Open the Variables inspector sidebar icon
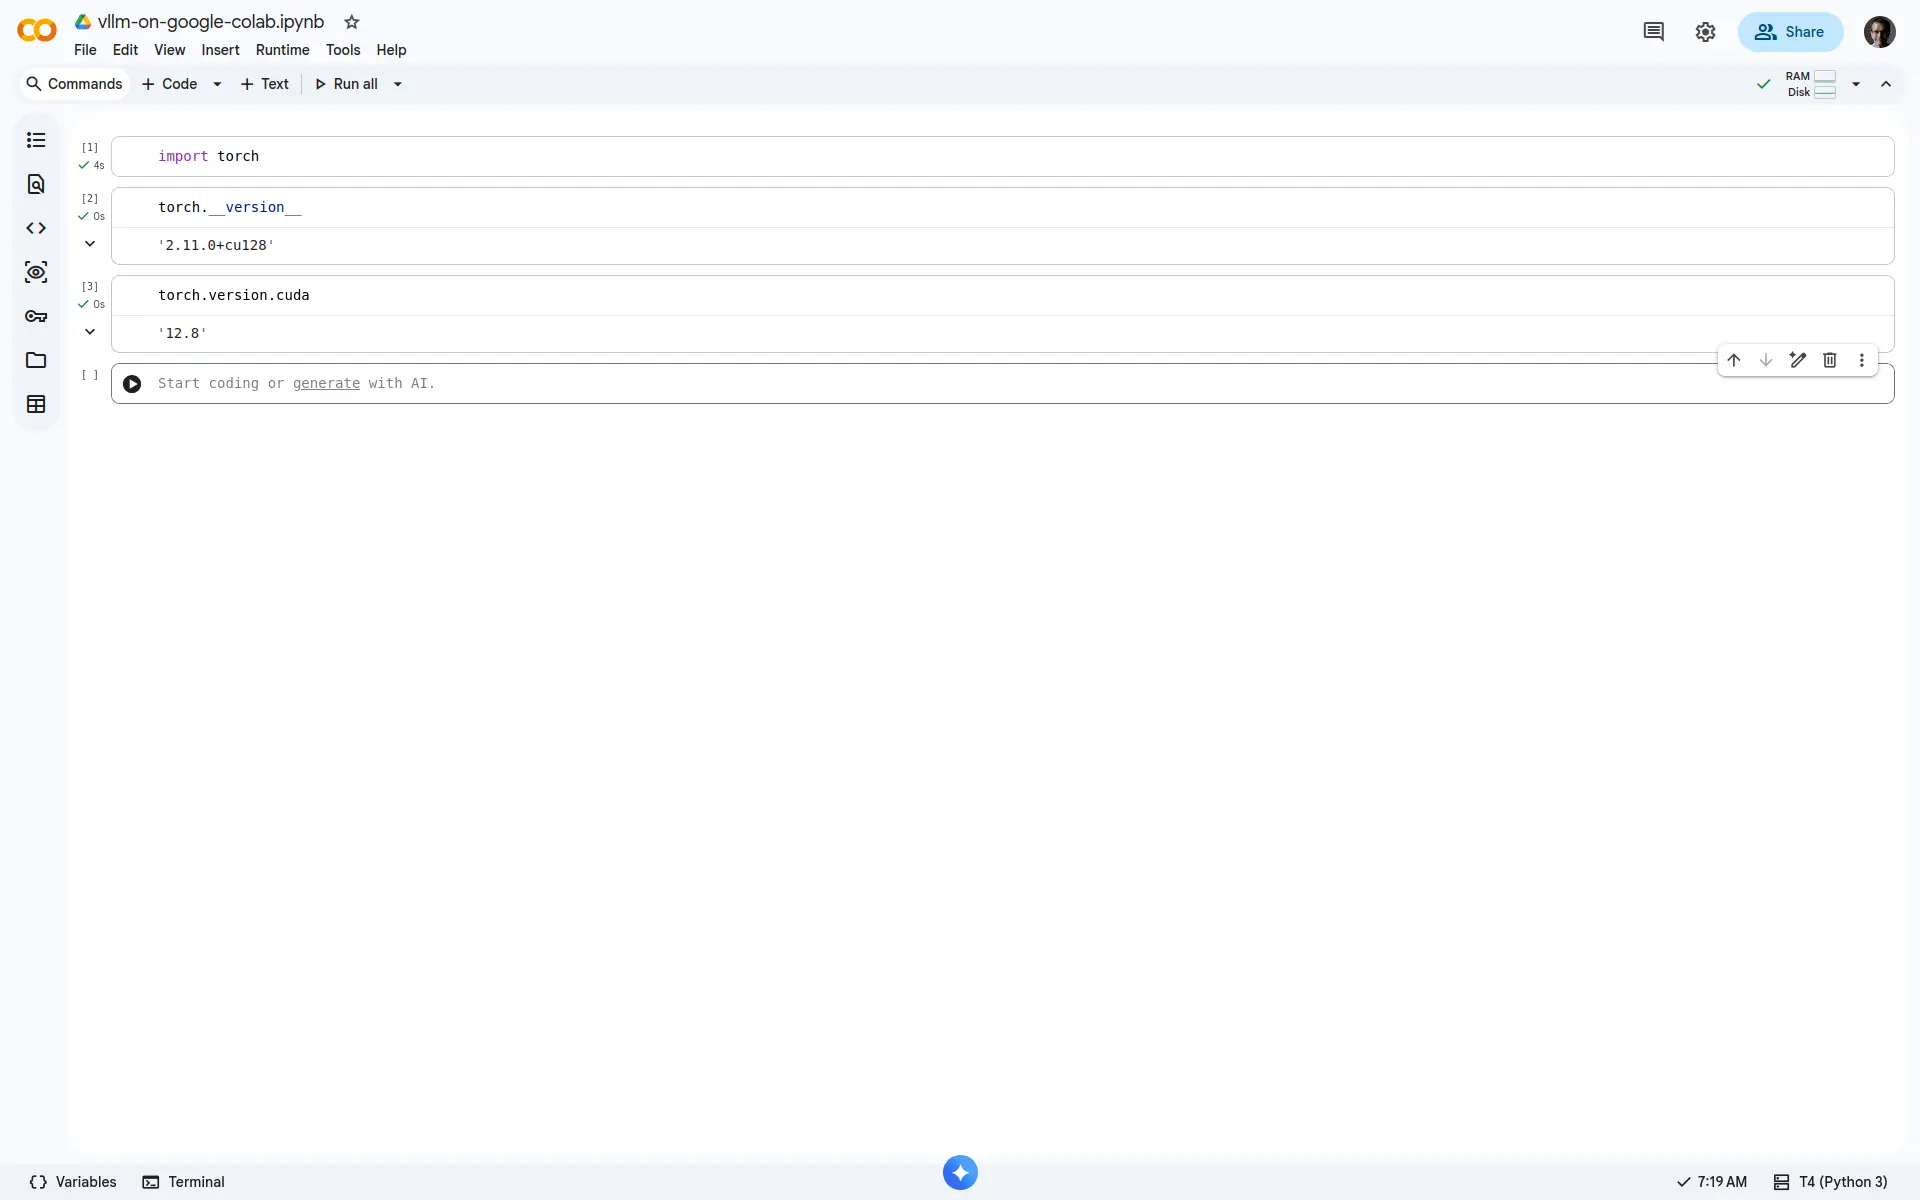 point(36,272)
